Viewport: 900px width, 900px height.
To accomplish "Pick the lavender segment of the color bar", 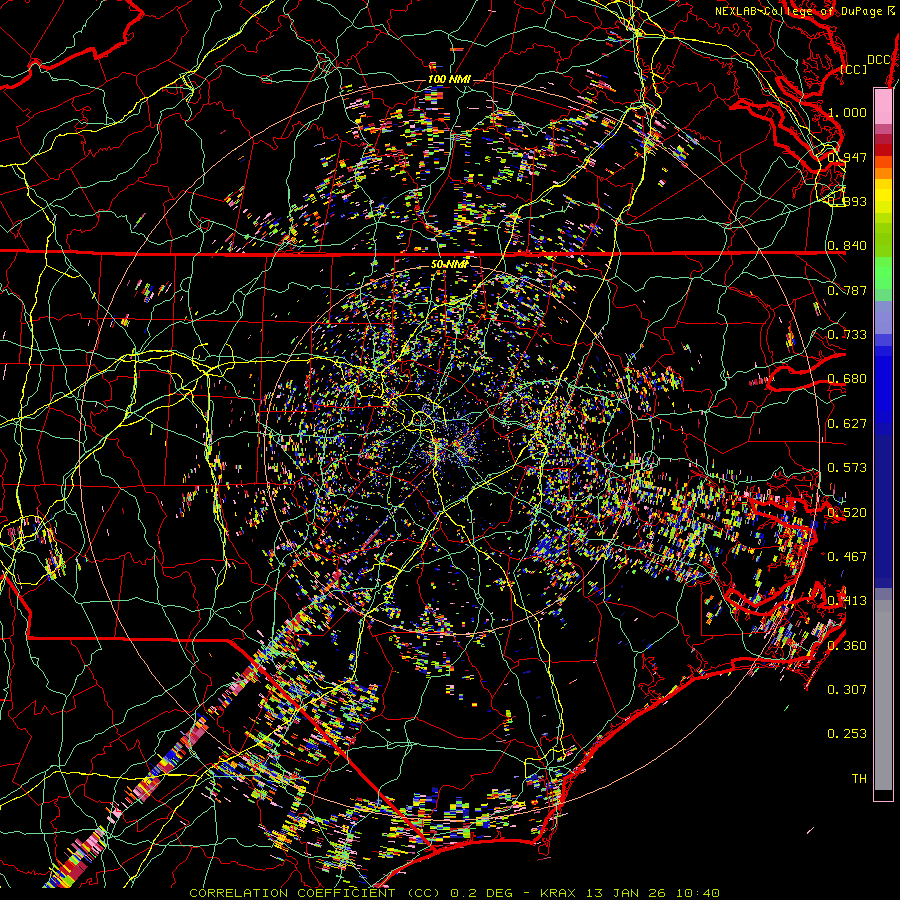I will 883,317.
